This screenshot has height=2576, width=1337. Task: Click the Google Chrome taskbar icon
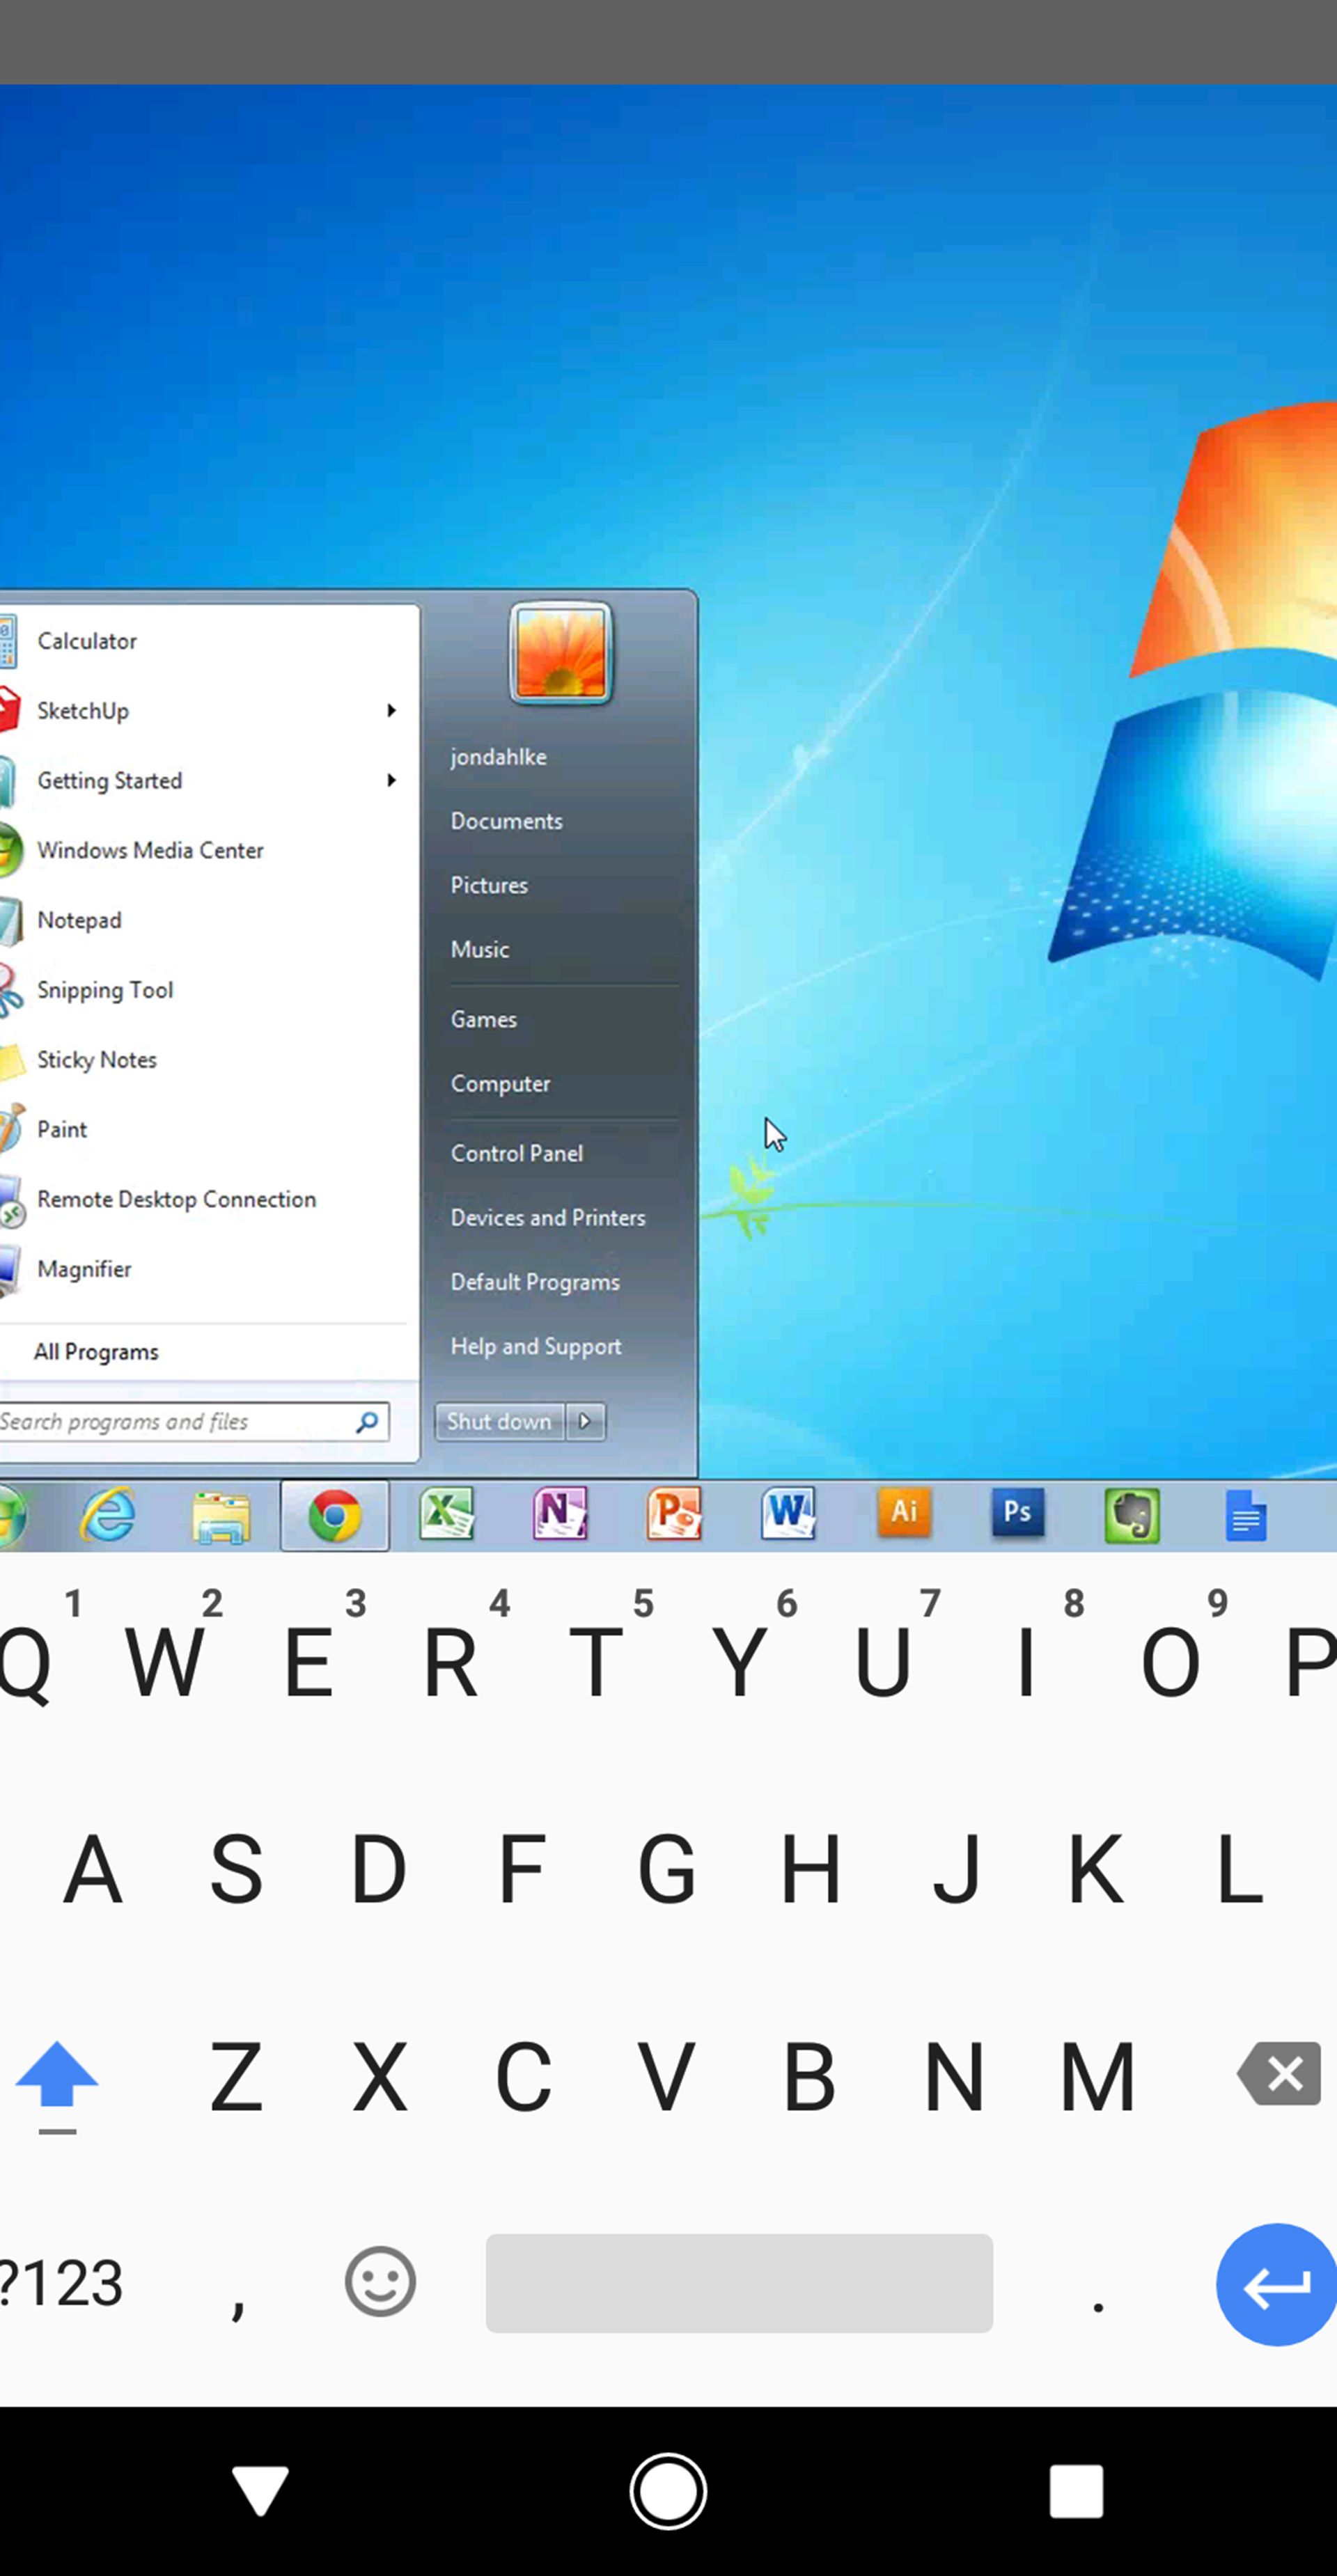[x=335, y=1516]
